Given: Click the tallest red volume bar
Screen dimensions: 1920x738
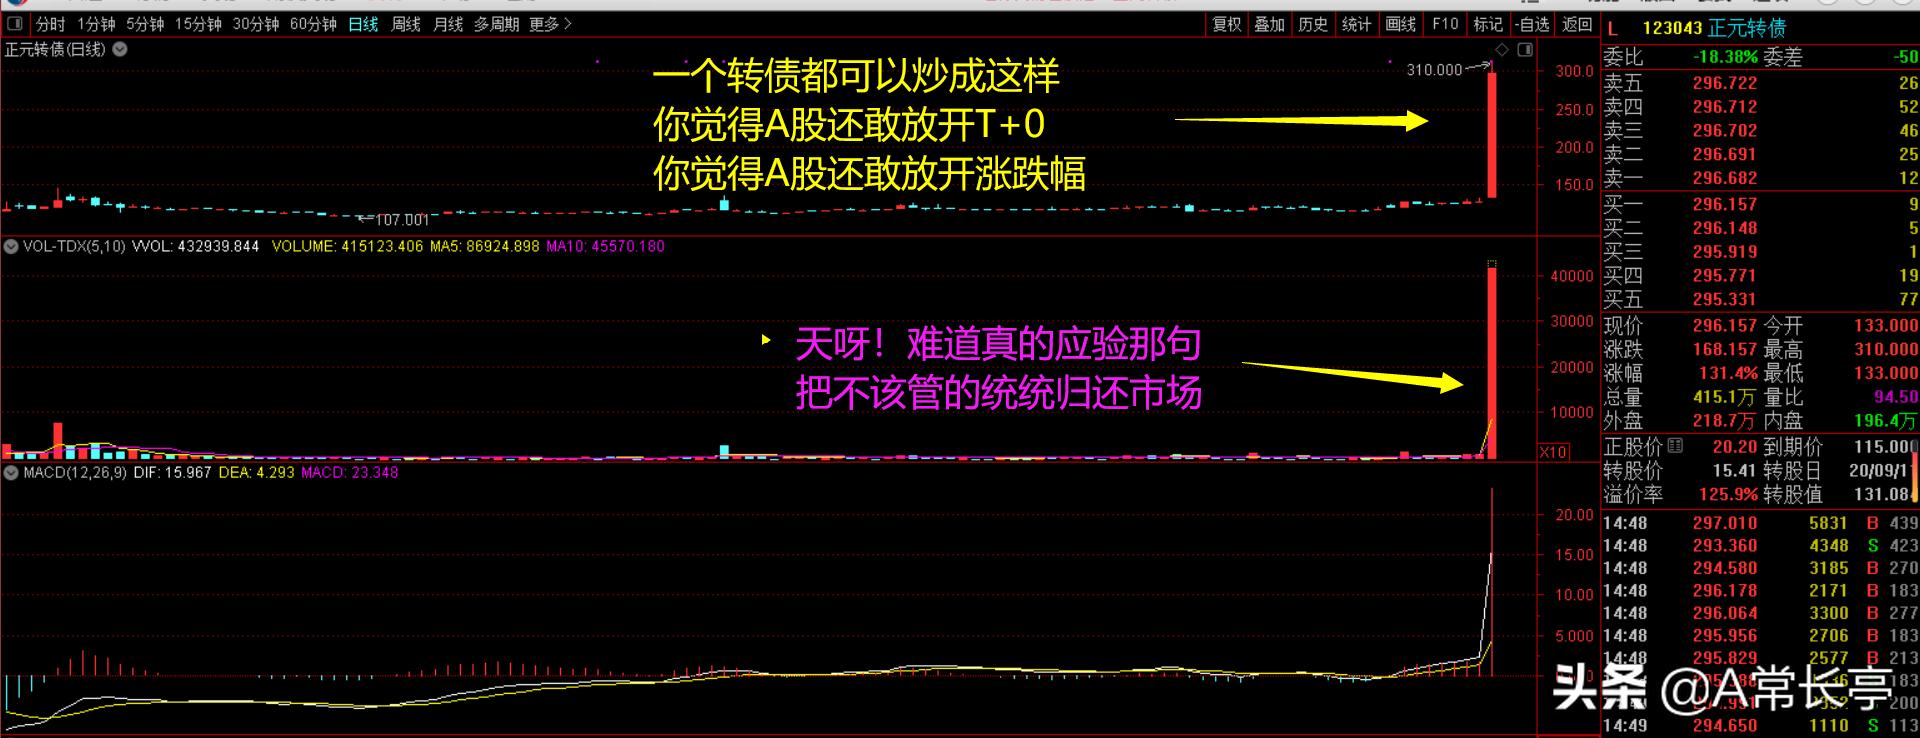Looking at the screenshot, I should pyautogui.click(x=1492, y=363).
